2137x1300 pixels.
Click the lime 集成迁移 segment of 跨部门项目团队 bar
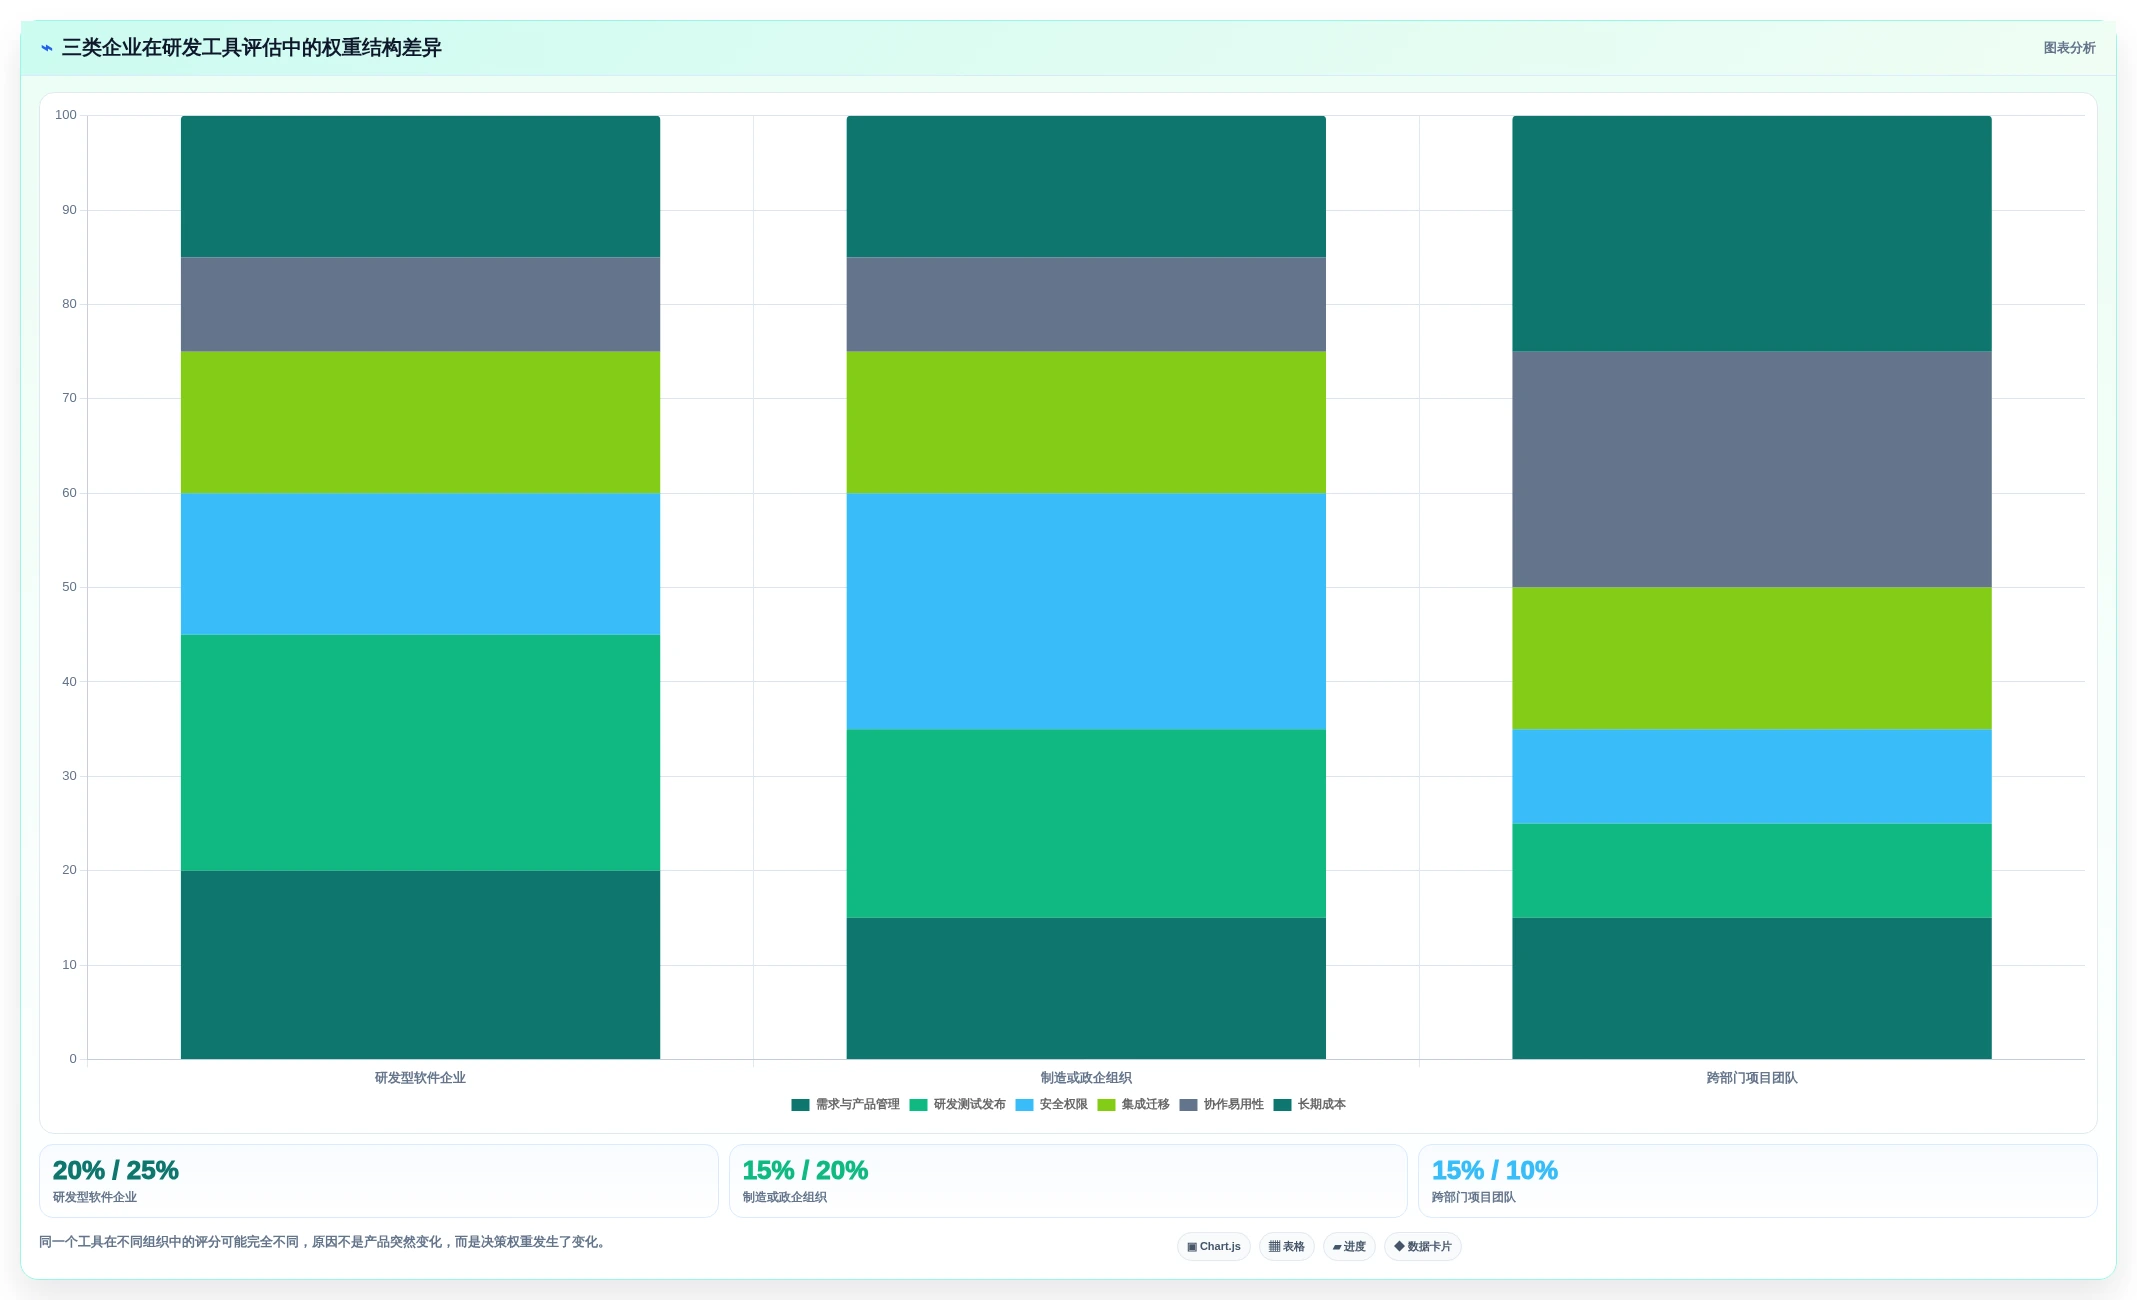1752,658
